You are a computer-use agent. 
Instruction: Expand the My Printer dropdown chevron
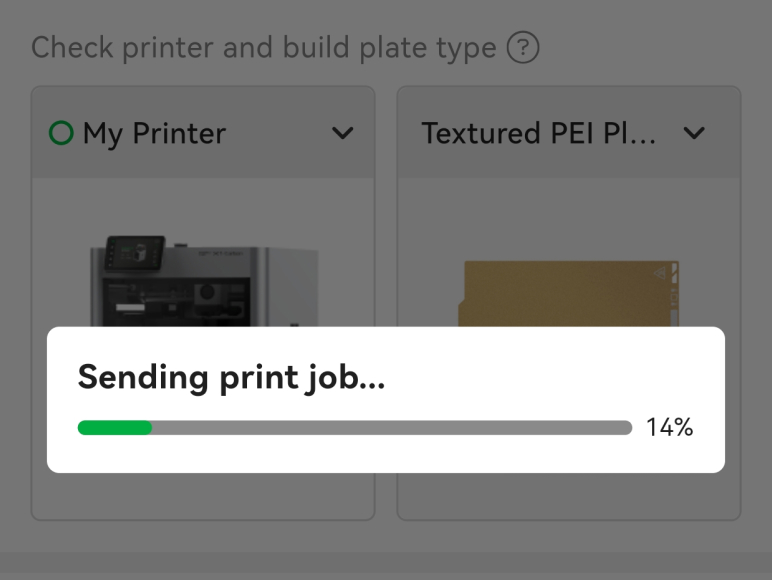(342, 133)
